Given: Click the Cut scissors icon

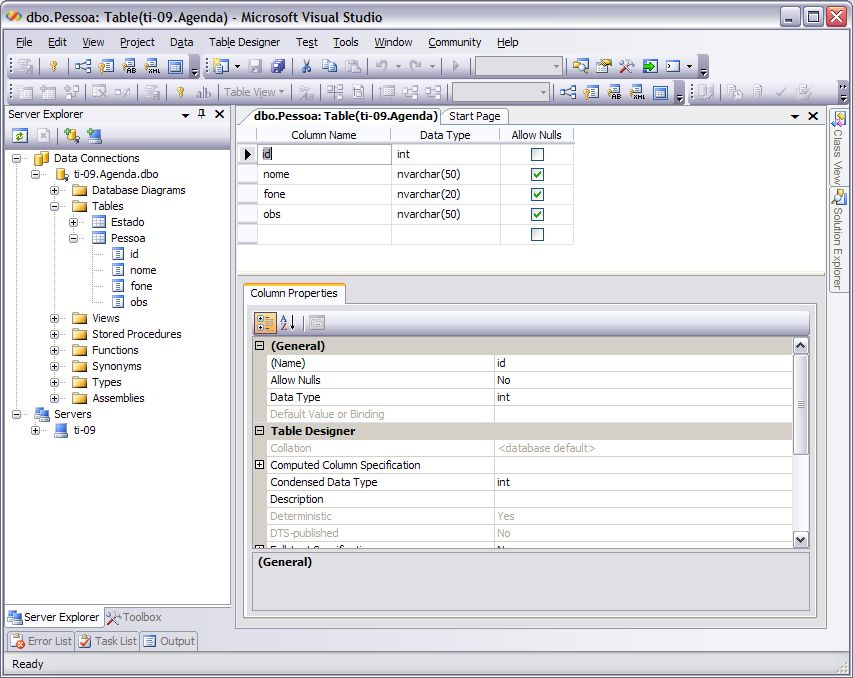Looking at the screenshot, I should tap(306, 66).
